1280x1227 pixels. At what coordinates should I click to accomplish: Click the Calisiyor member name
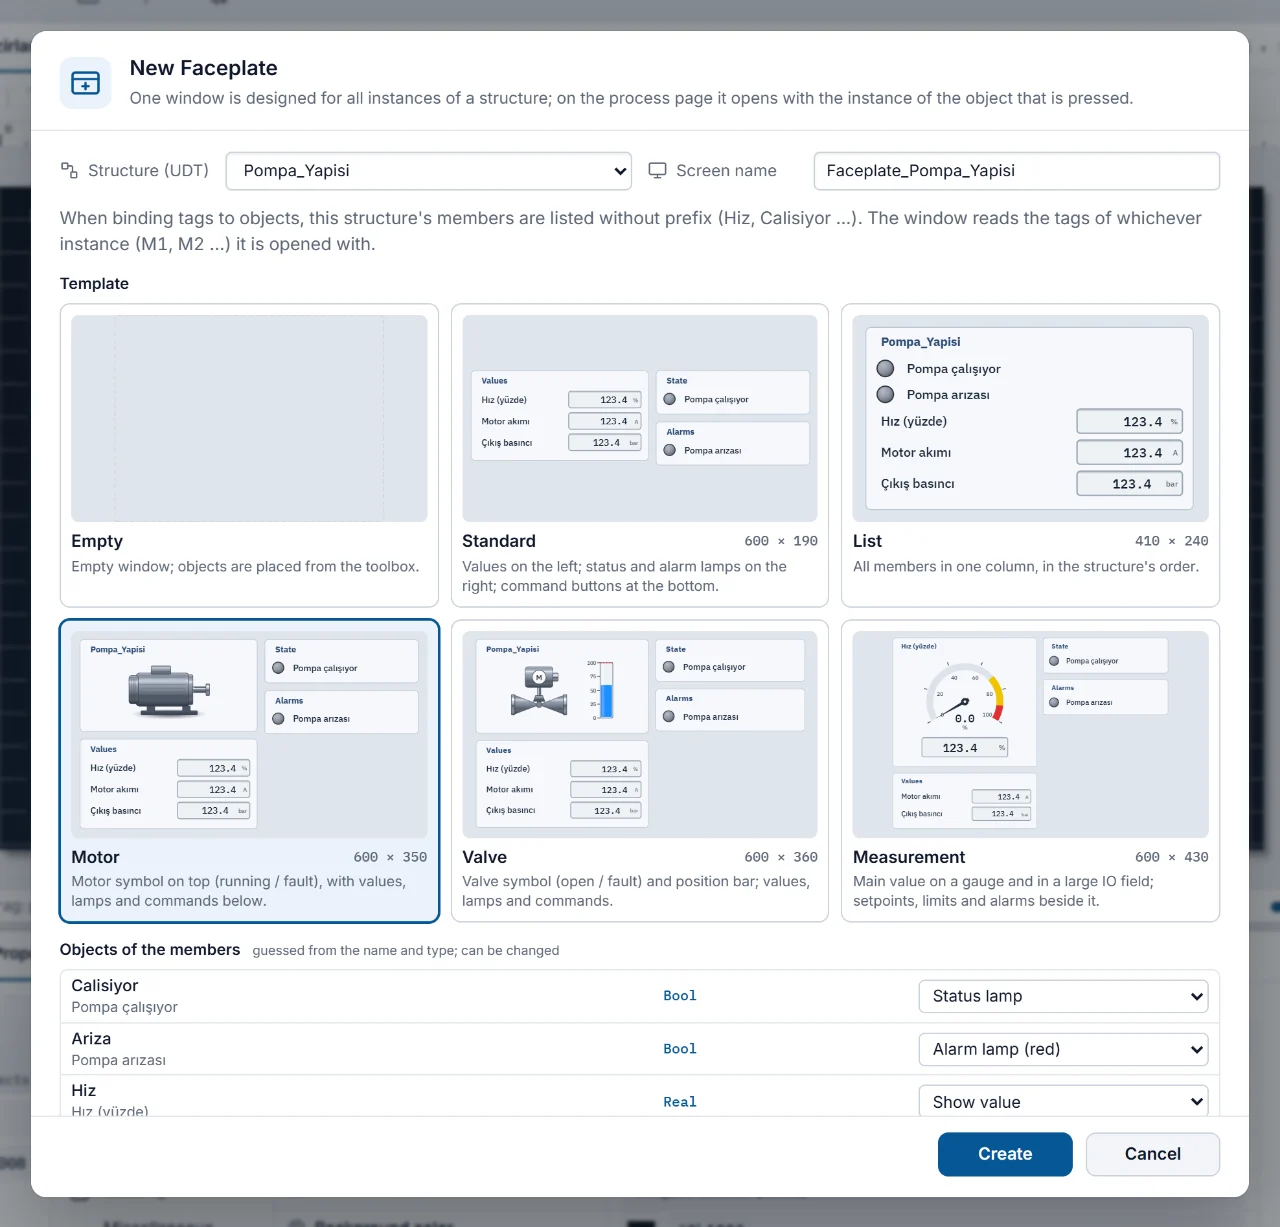pos(105,986)
